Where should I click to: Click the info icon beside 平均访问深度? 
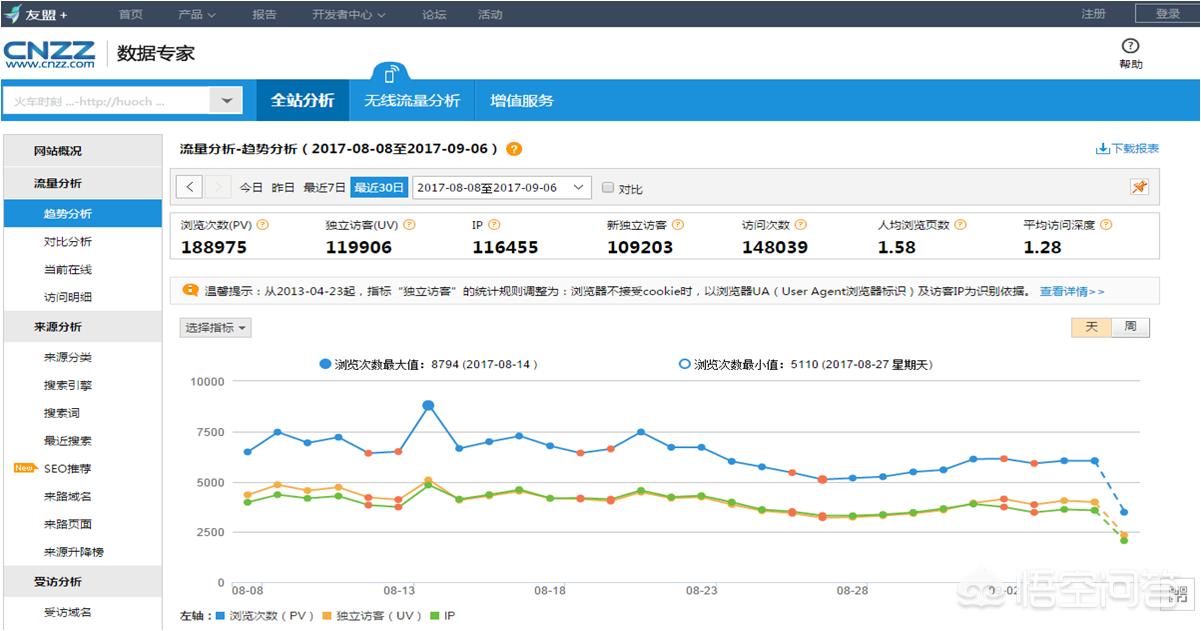(1106, 226)
